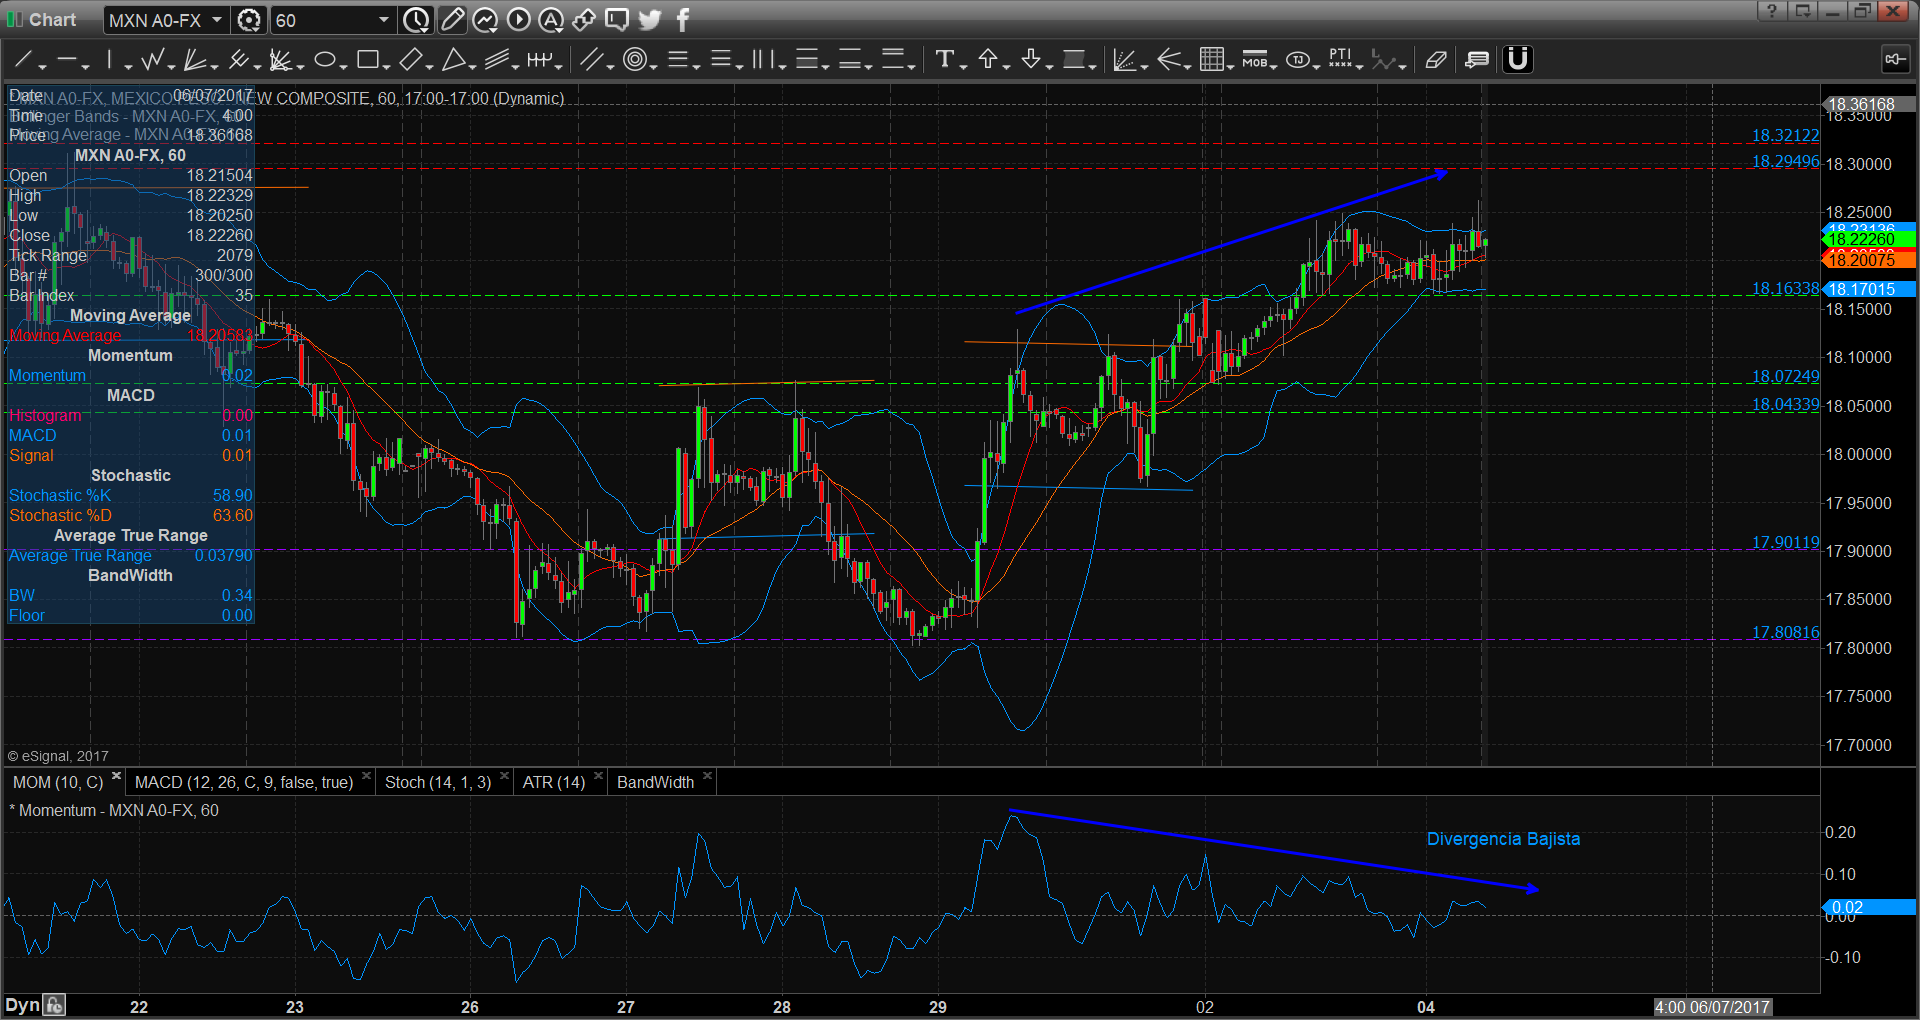Select the horizontal line tool
Screen dimensions: 1920x1020
coord(66,60)
